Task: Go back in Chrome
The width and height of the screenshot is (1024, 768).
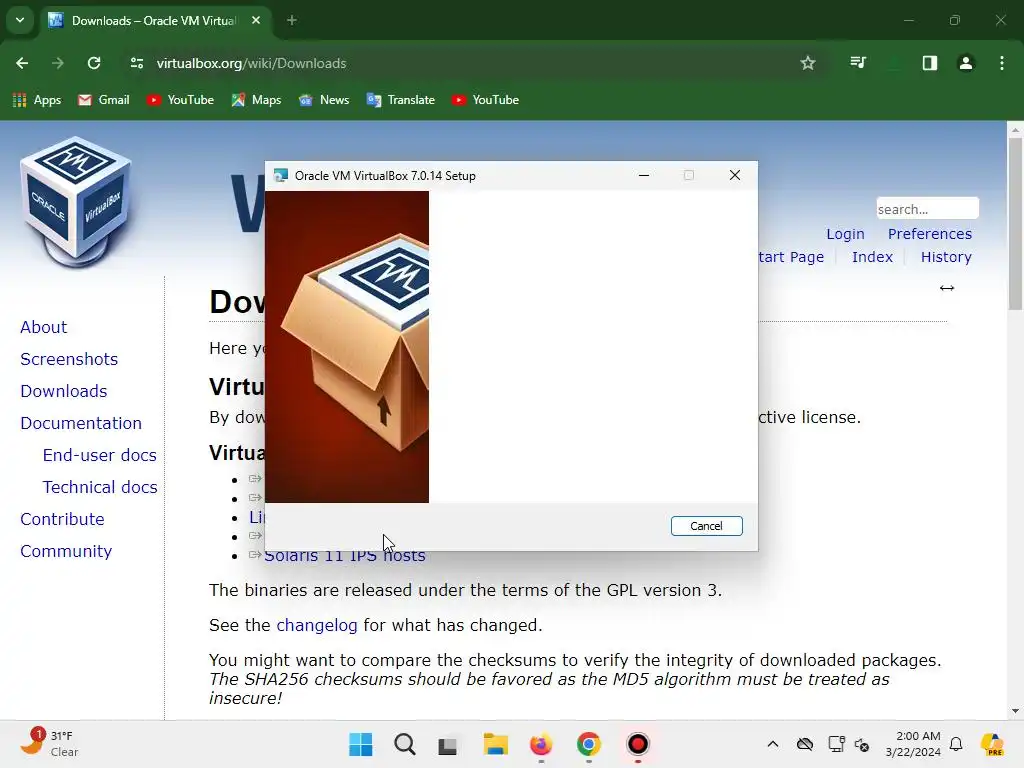Action: (x=22, y=63)
